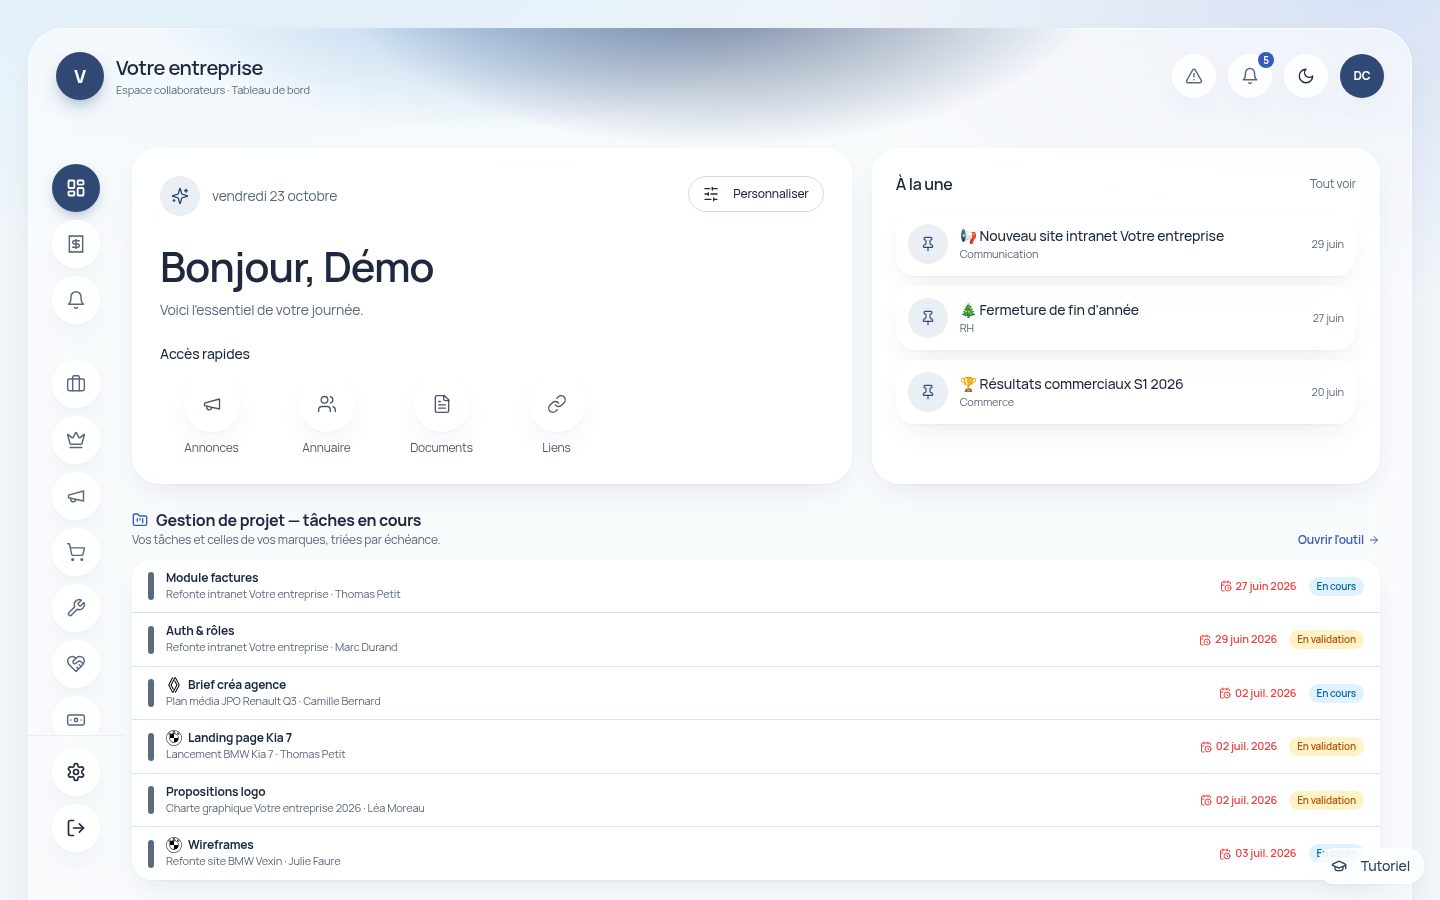Click the logout icon in sidebar
Screen dimensions: 1440x900
(x=76, y=828)
